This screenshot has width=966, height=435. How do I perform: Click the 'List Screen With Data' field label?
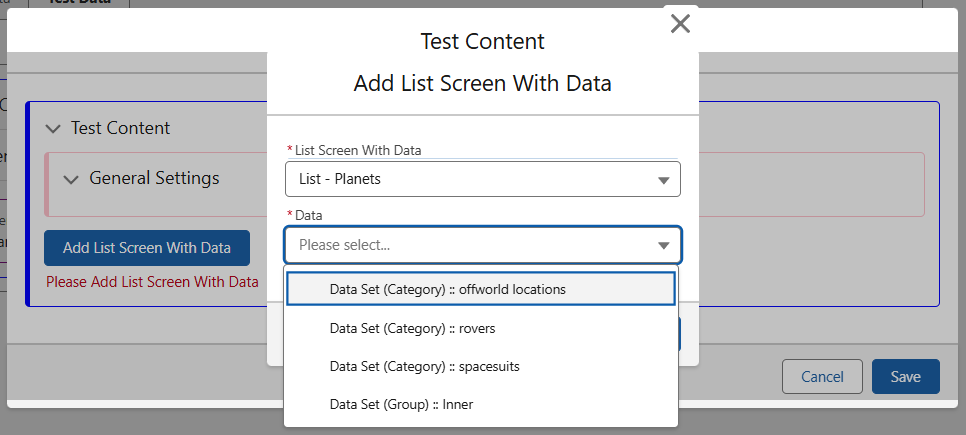pos(358,150)
